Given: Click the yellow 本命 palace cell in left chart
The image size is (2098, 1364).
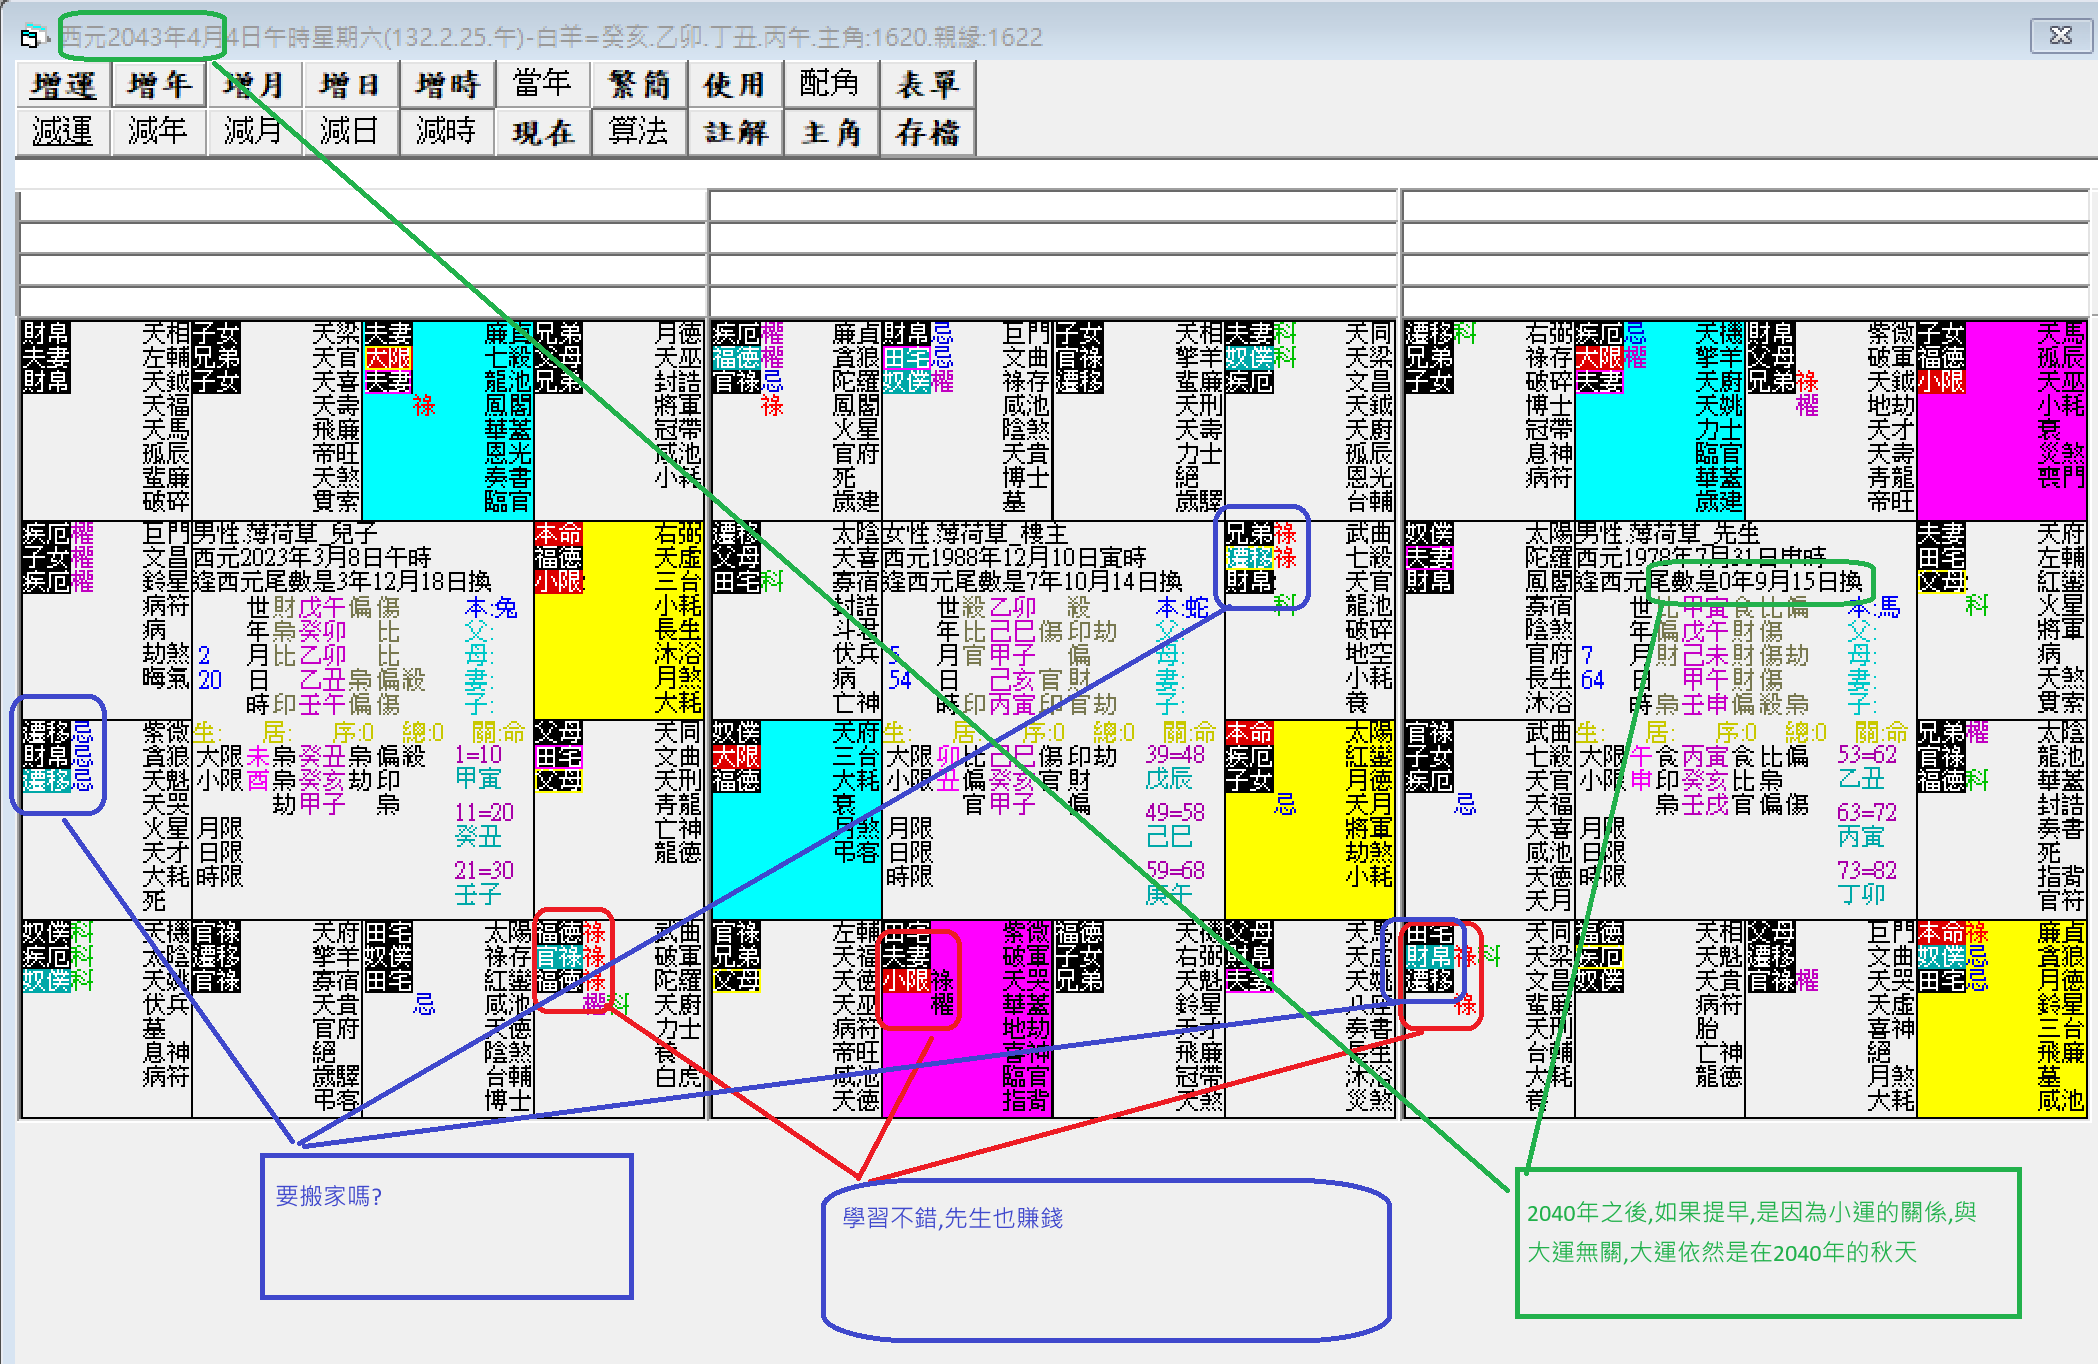Looking at the screenshot, I should click(x=617, y=620).
